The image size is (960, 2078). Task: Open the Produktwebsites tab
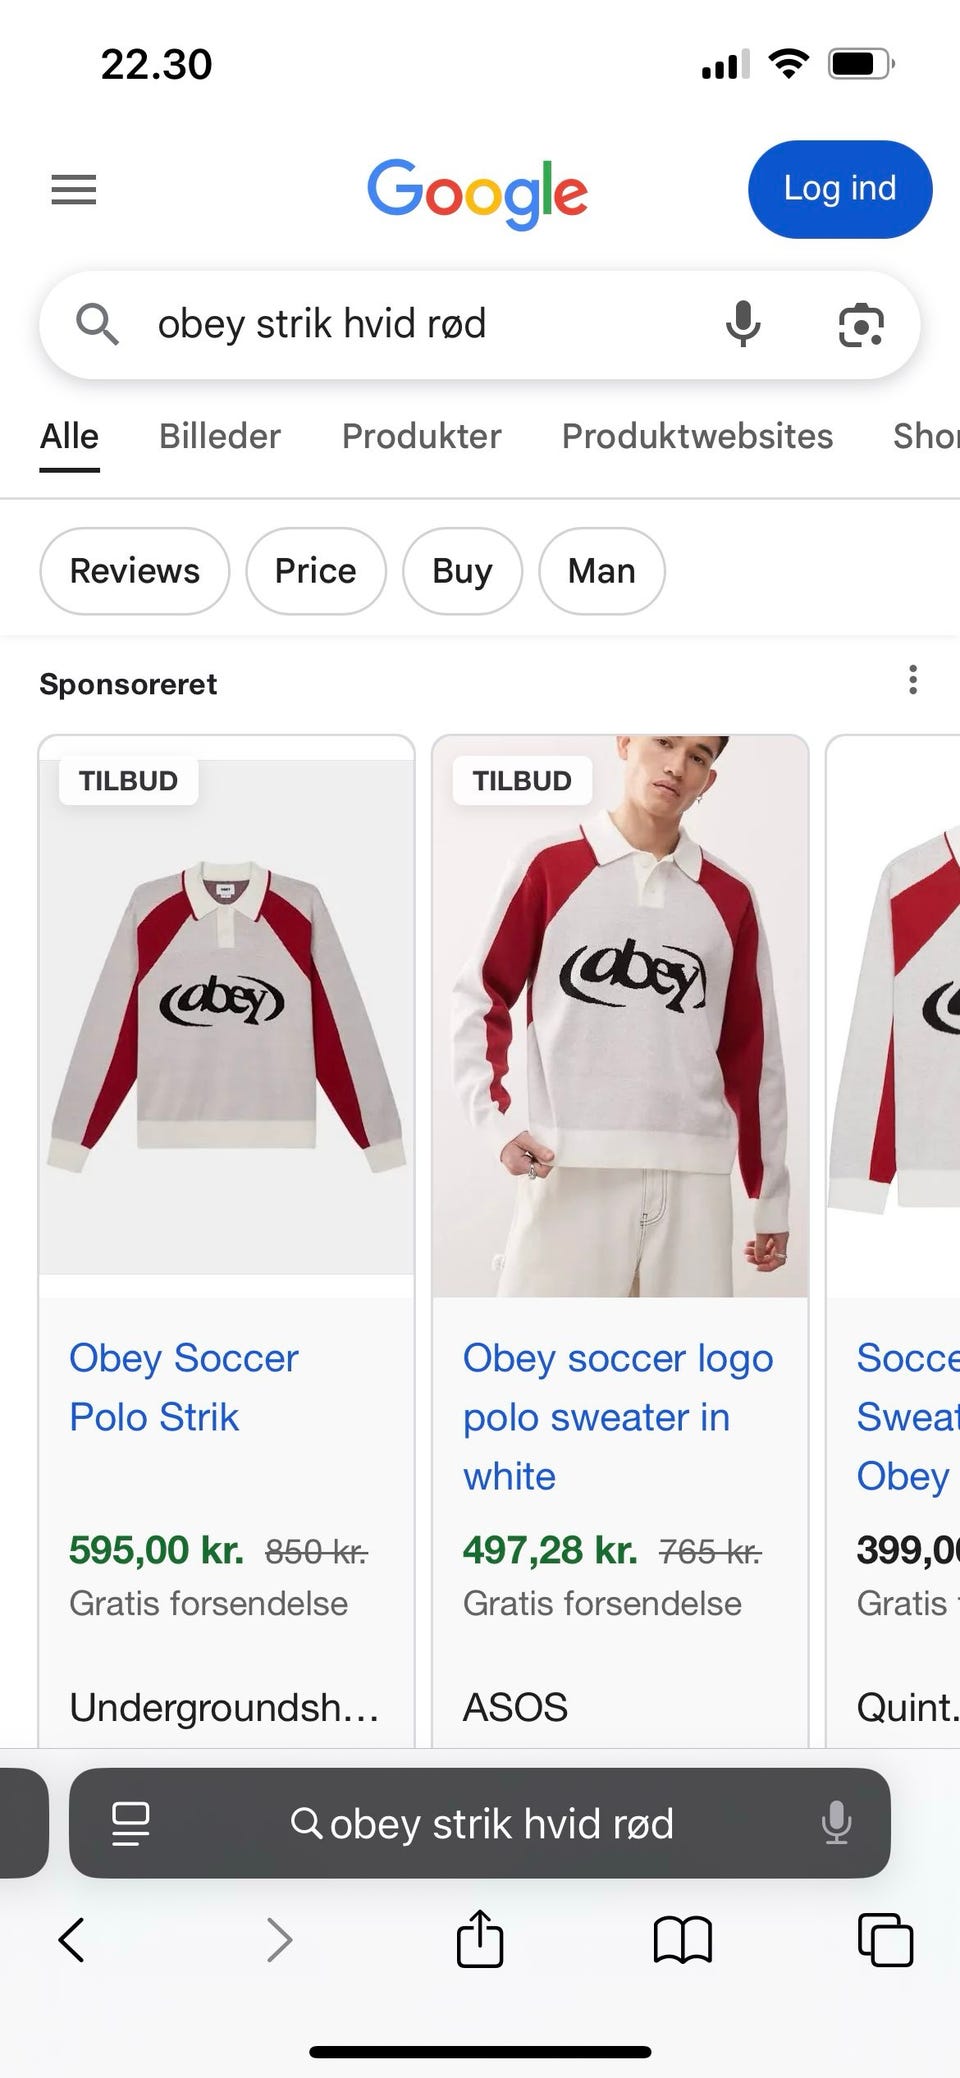tap(697, 436)
